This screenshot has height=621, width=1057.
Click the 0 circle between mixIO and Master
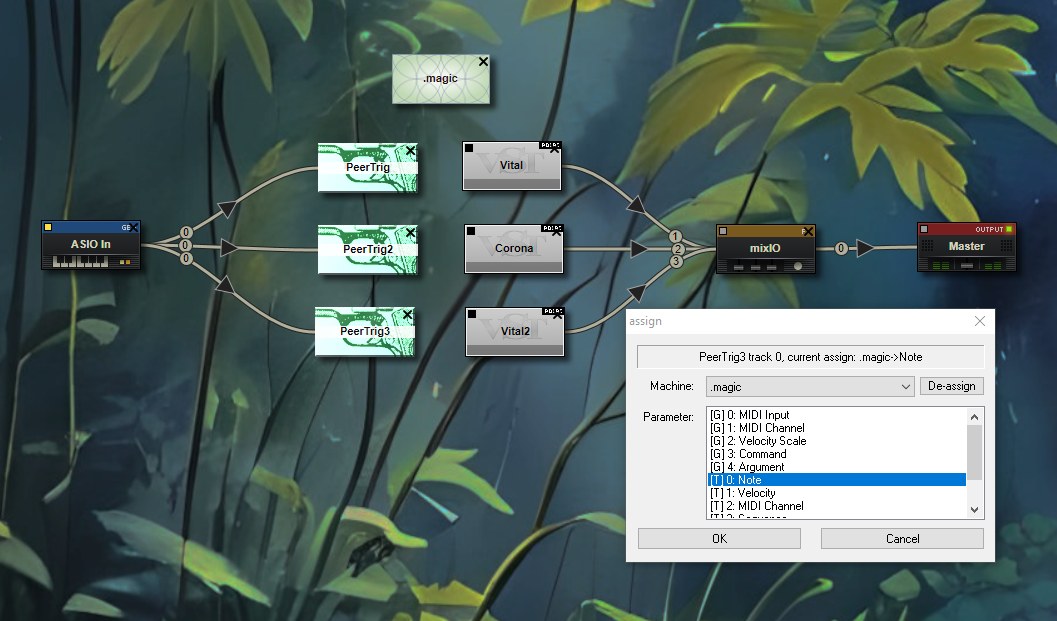pyautogui.click(x=841, y=248)
